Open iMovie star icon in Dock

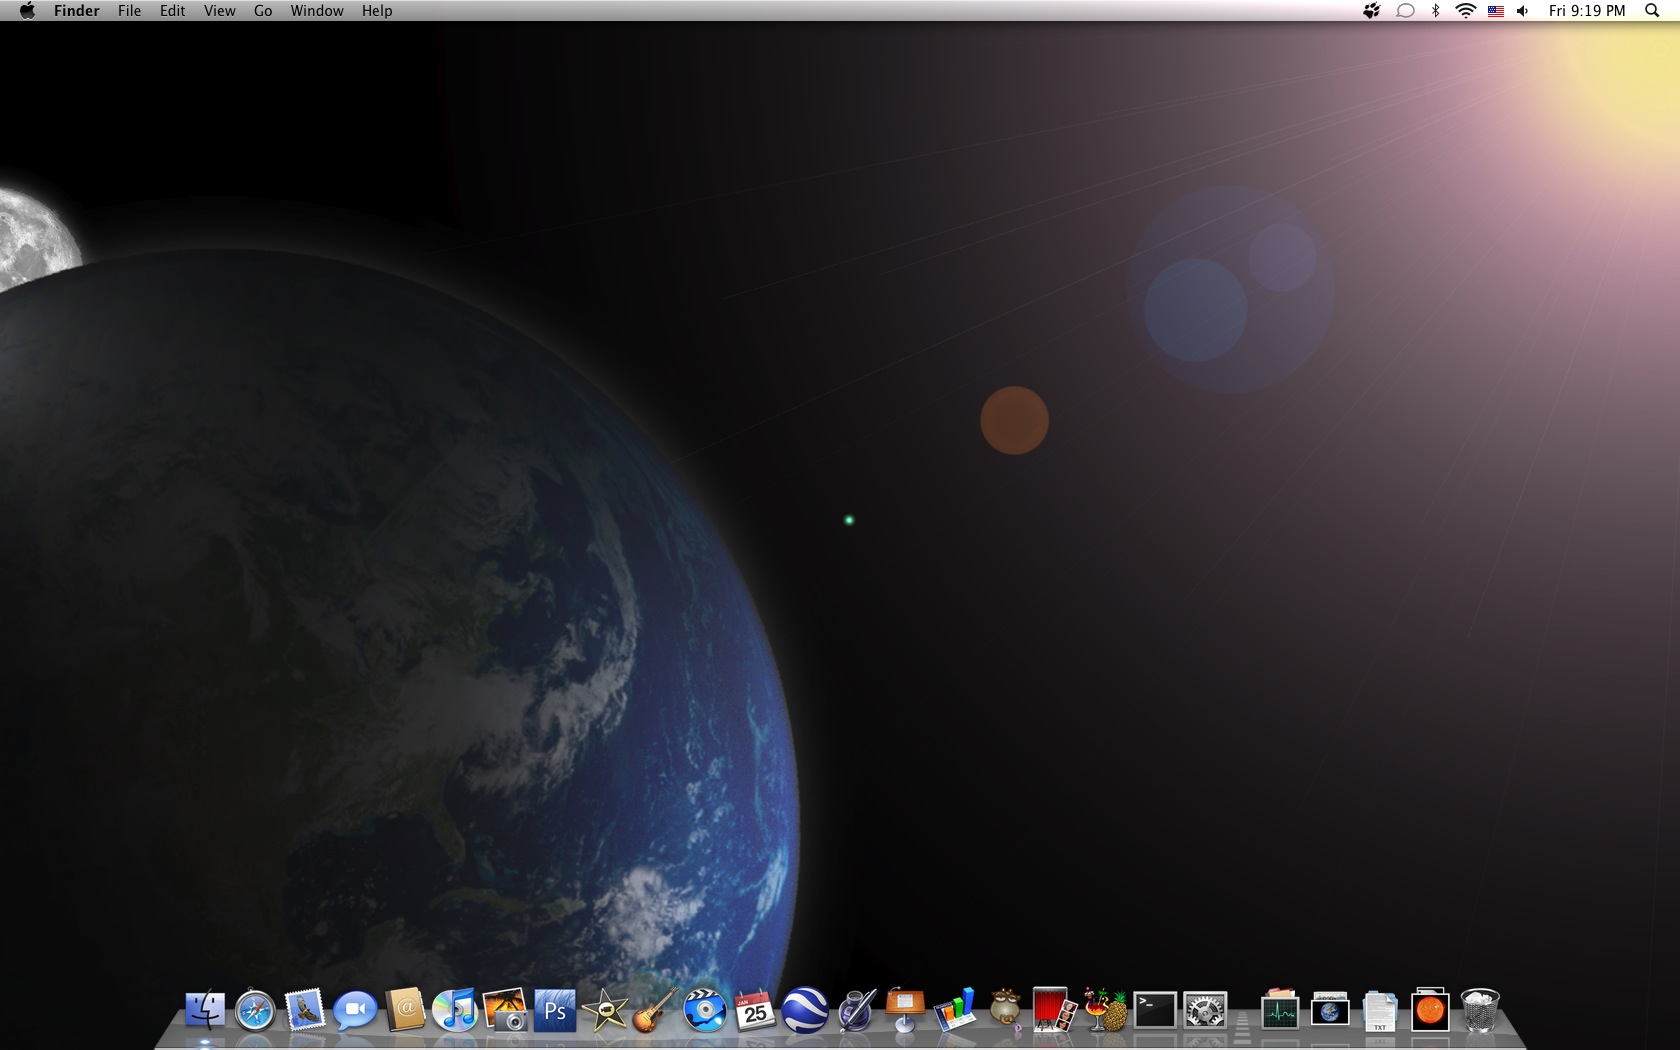tap(605, 1010)
